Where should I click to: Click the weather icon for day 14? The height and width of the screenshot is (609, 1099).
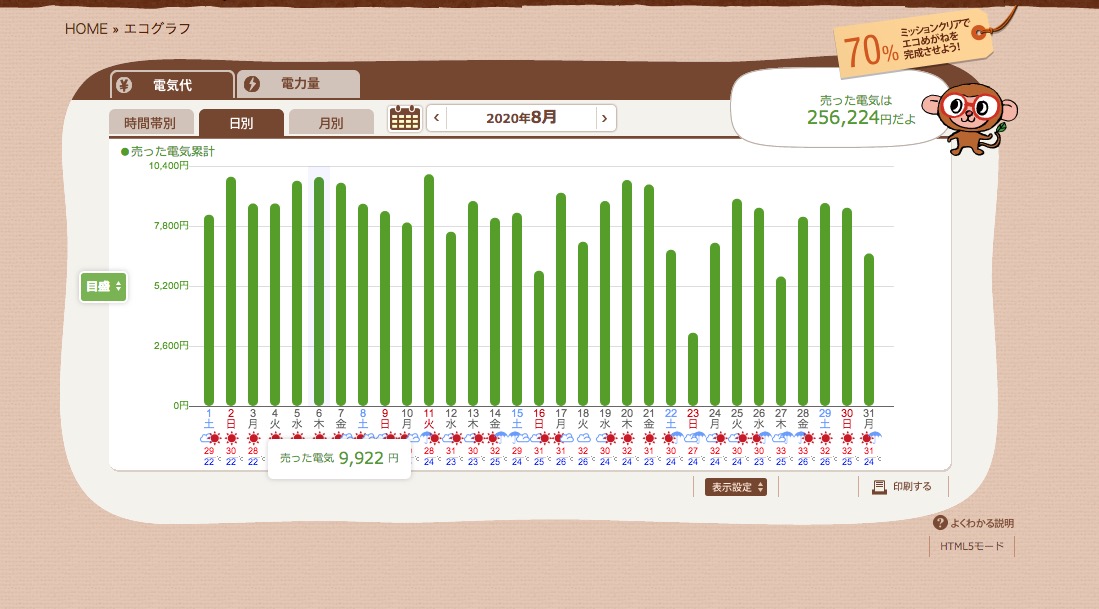tap(495, 438)
